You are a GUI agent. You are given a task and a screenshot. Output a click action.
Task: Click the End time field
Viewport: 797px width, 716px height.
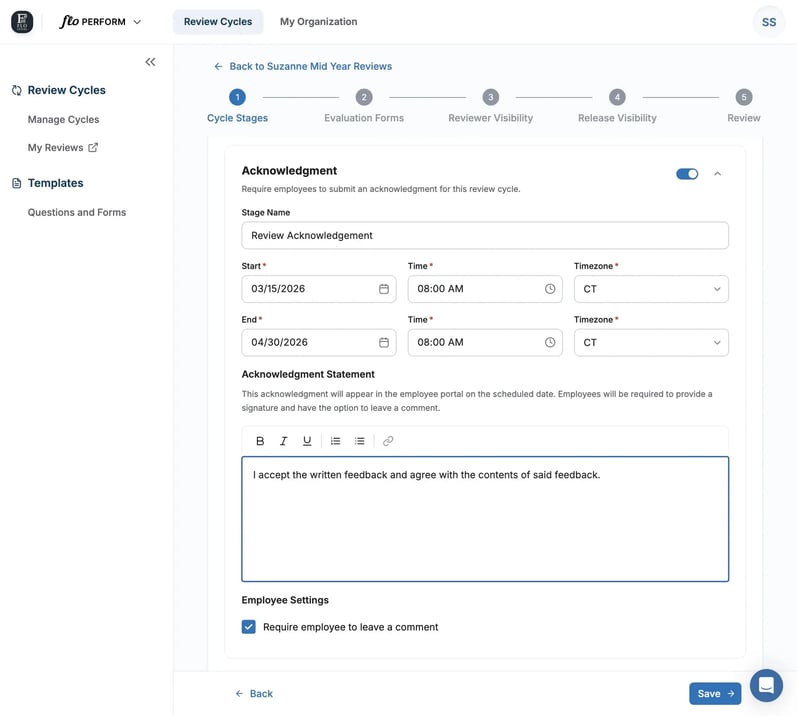[x=485, y=342]
